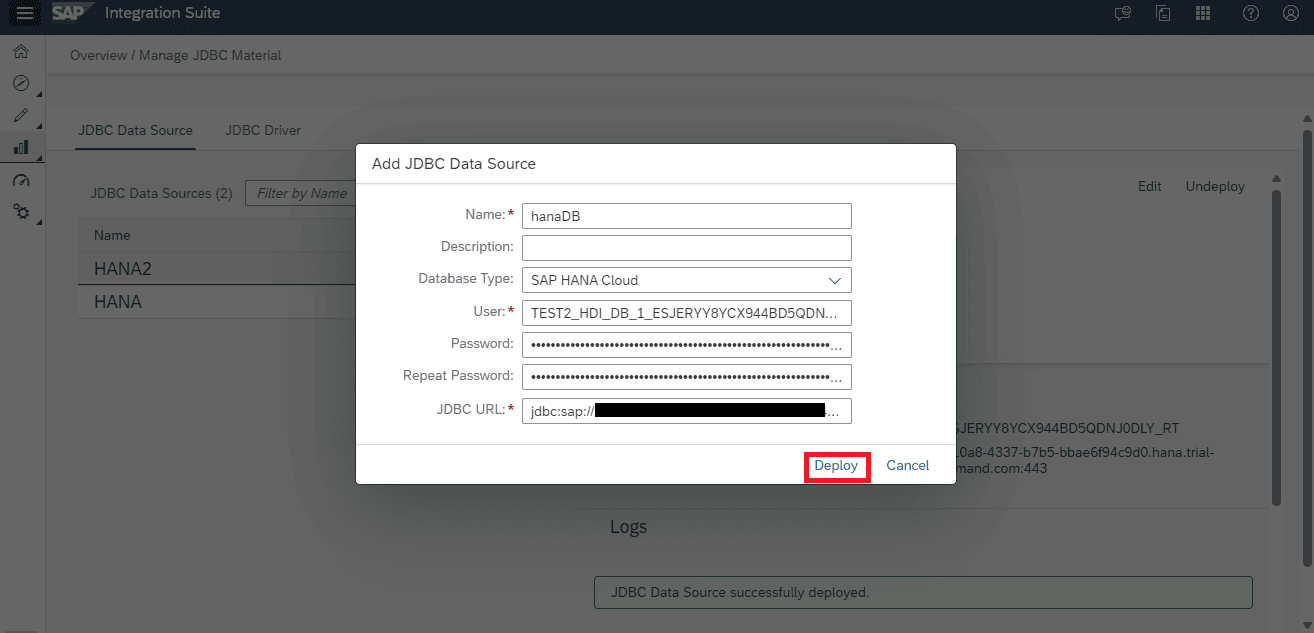The height and width of the screenshot is (633, 1314).
Task: Open the Discover compass icon
Action: (21, 83)
